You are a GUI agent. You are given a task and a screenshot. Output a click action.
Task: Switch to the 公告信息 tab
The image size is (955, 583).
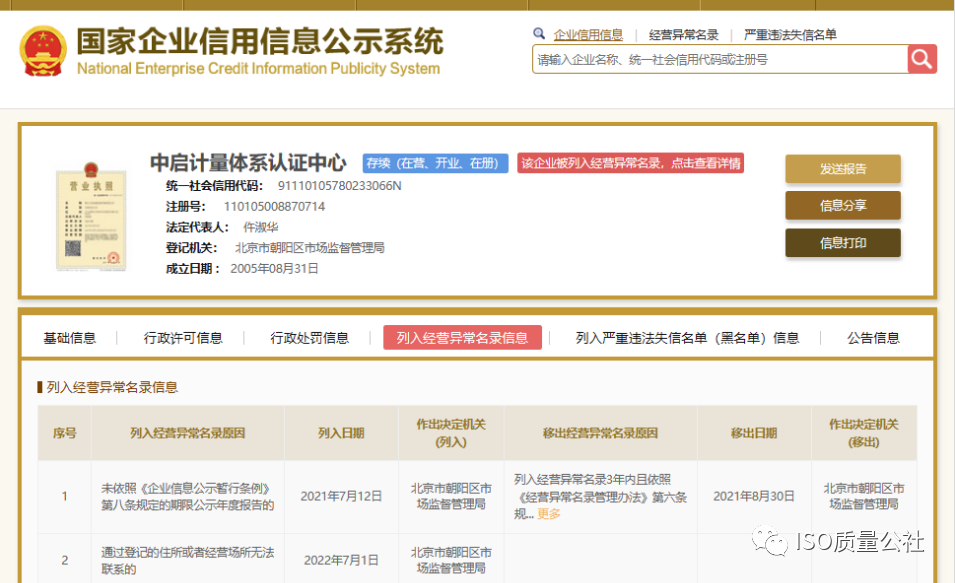(x=872, y=337)
